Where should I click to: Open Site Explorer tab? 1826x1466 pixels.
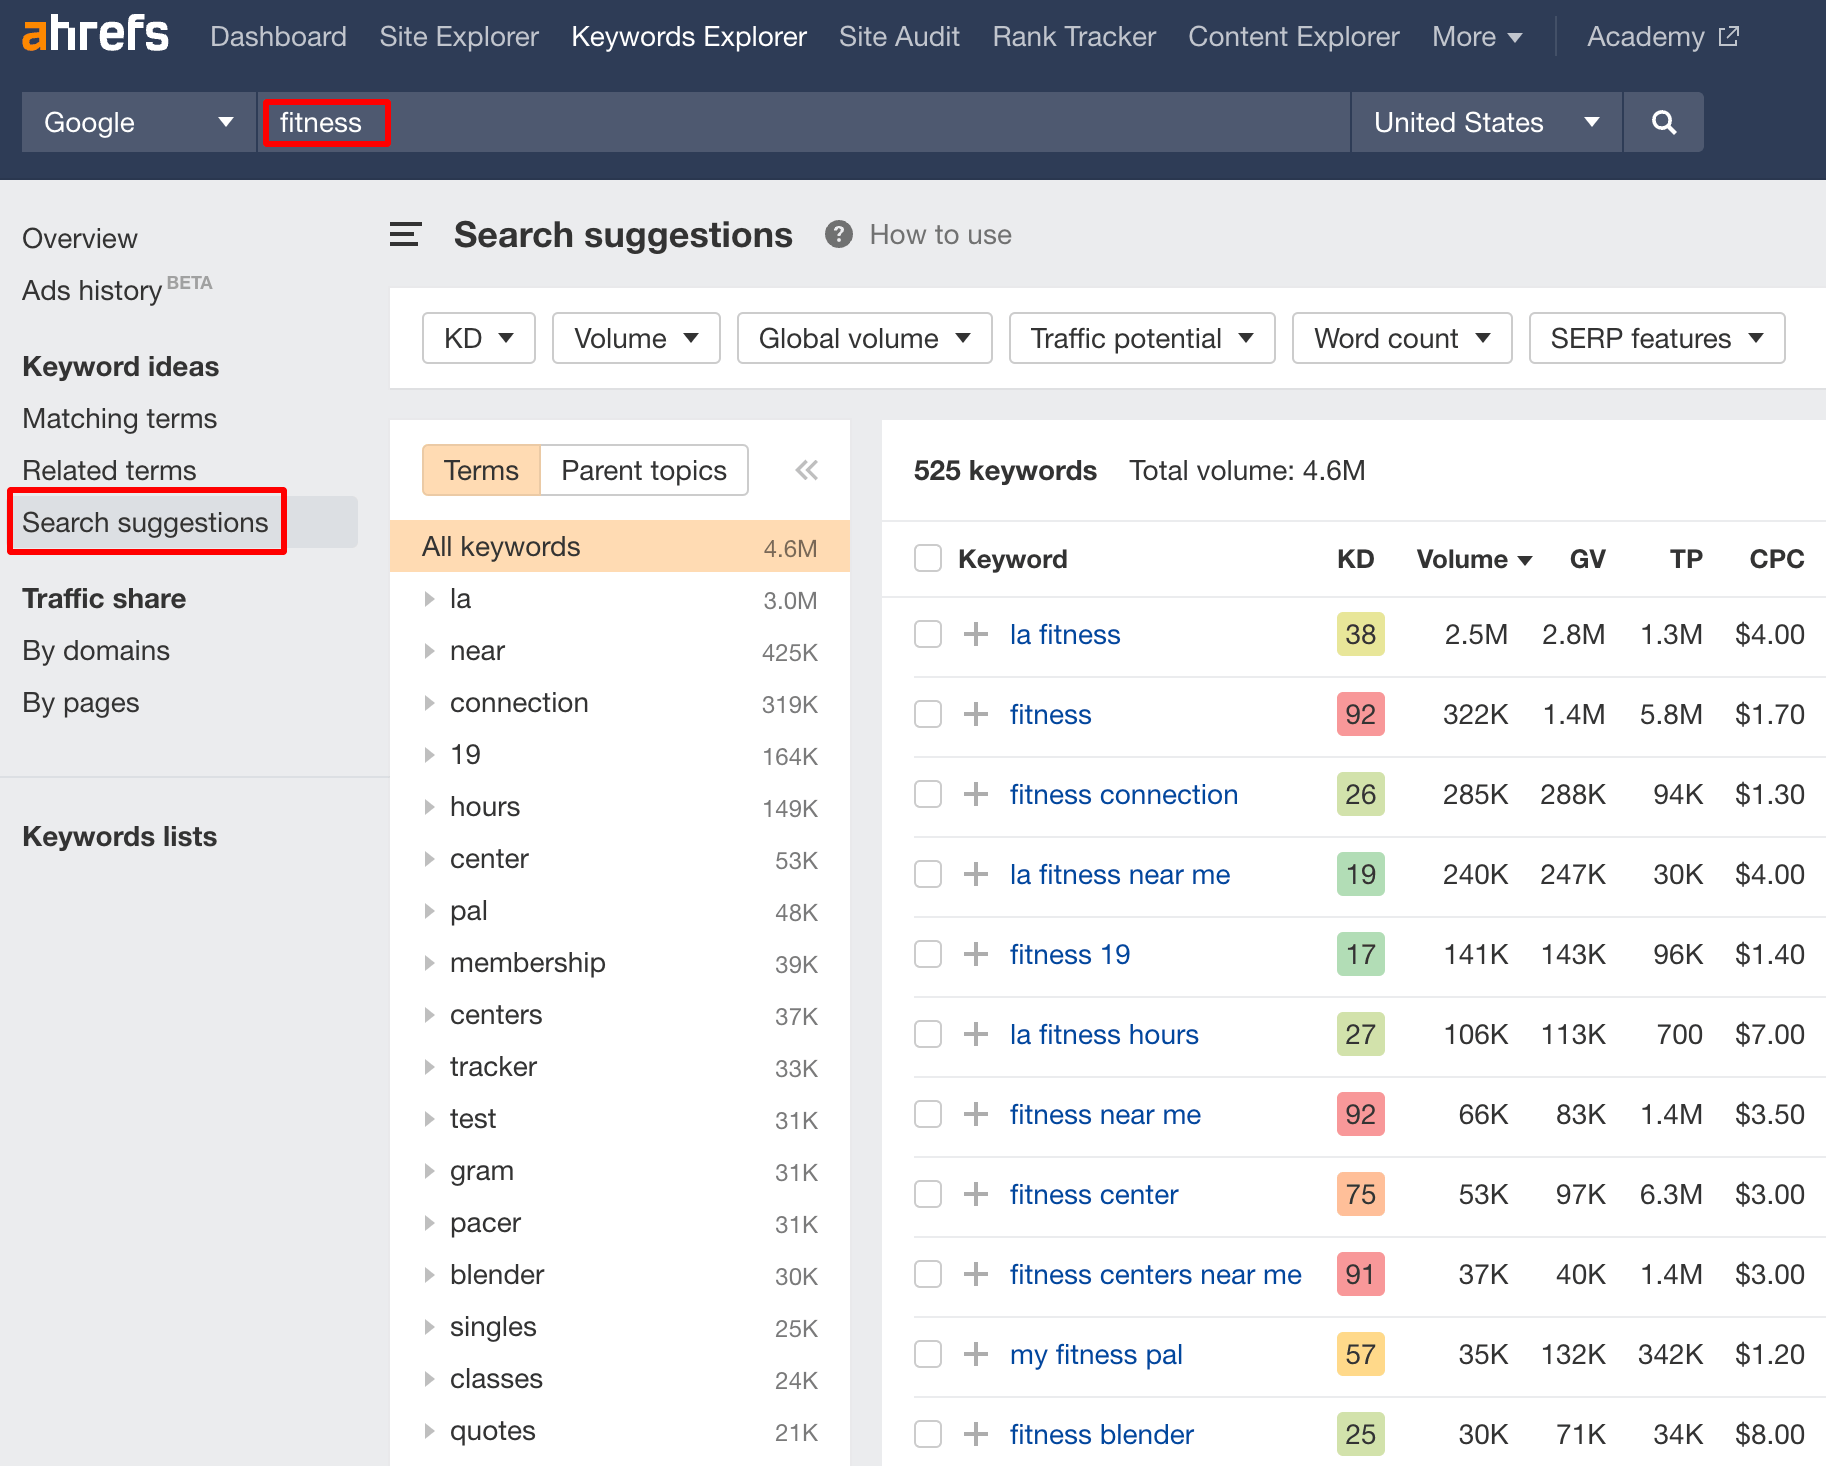pos(459,37)
